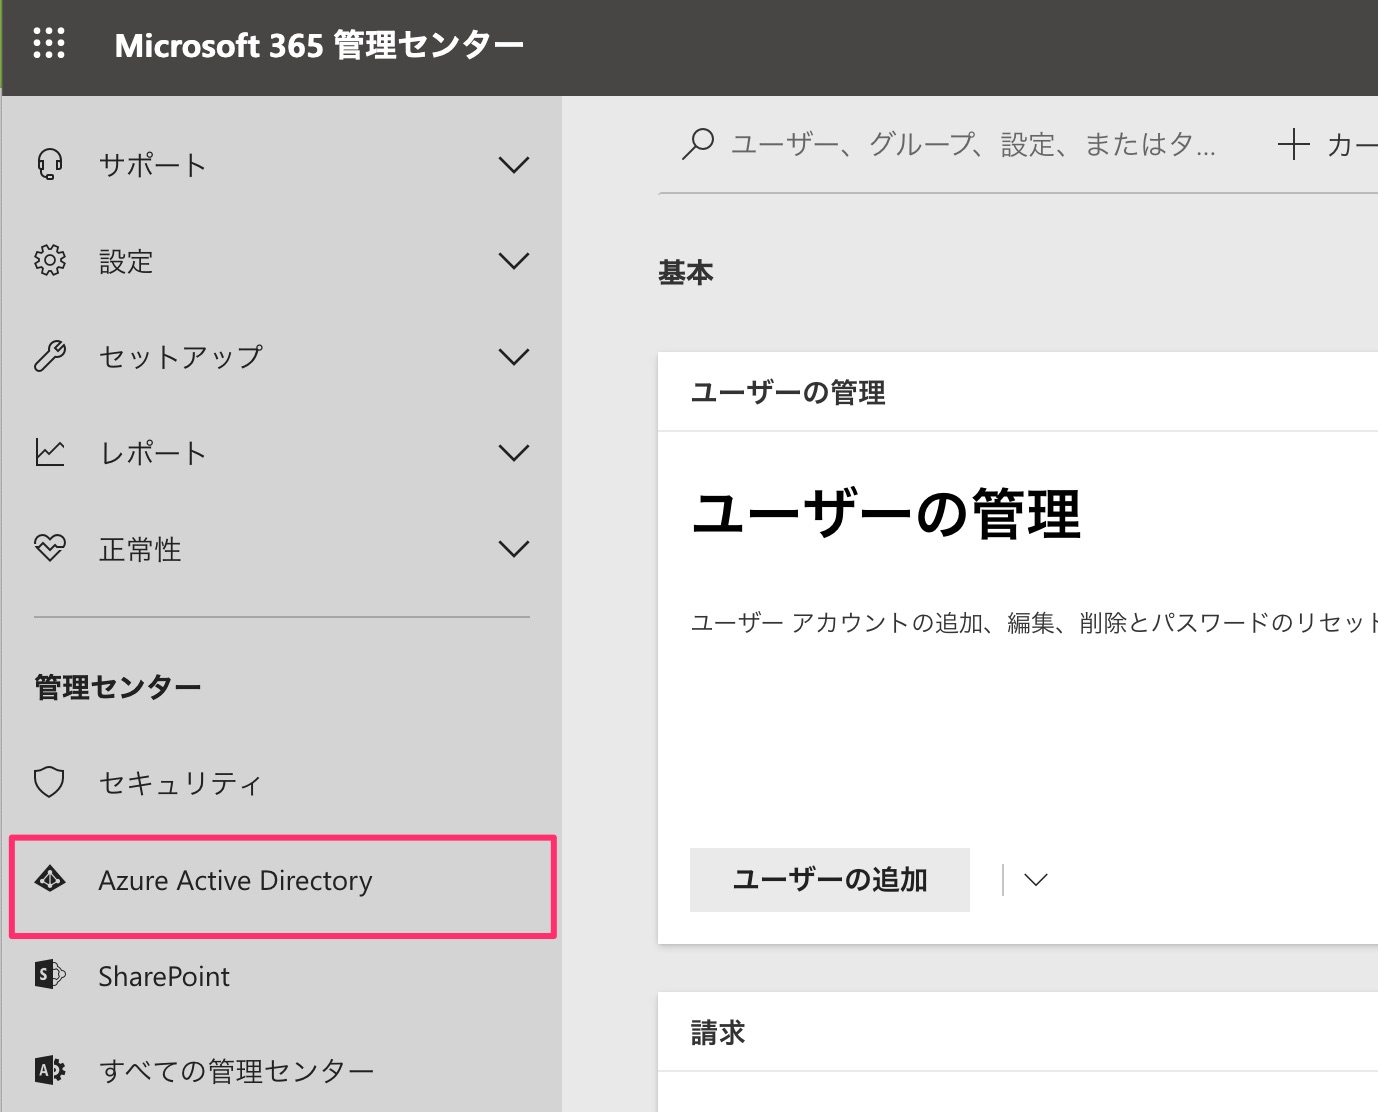Expand the サポート chevron
This screenshot has width=1378, height=1112.
pyautogui.click(x=513, y=165)
